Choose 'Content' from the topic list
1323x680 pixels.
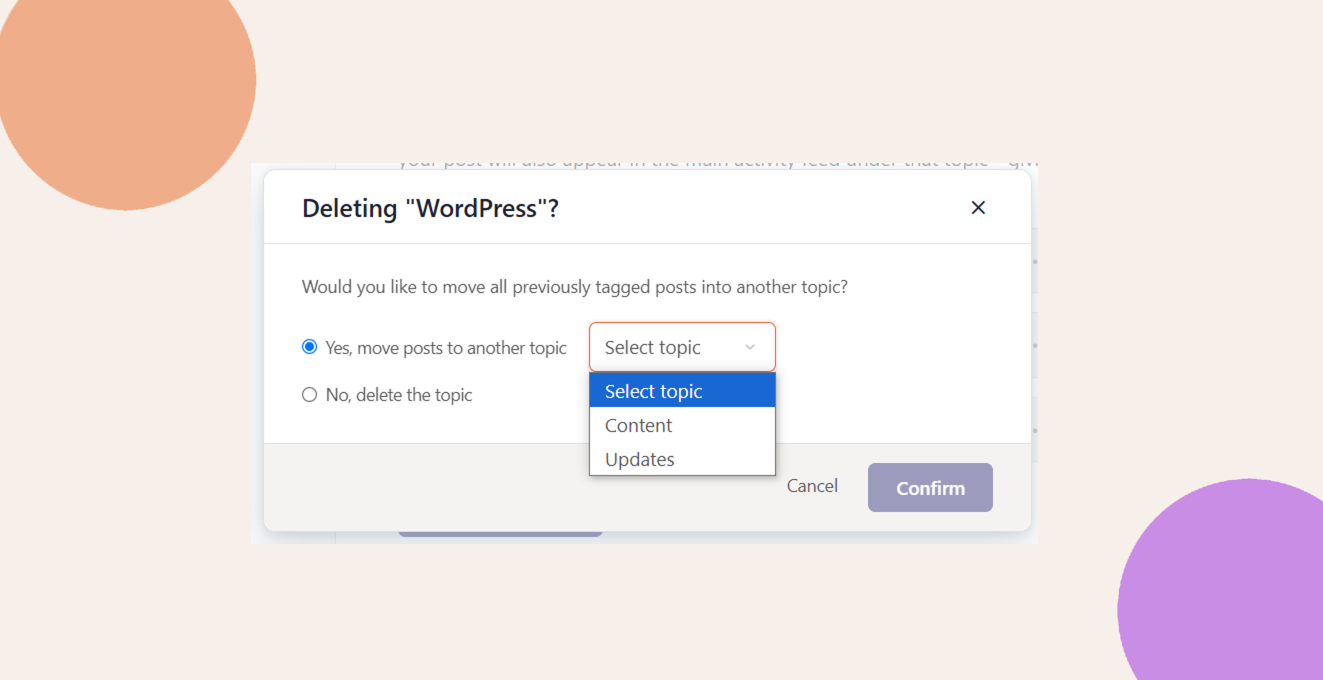tap(682, 425)
